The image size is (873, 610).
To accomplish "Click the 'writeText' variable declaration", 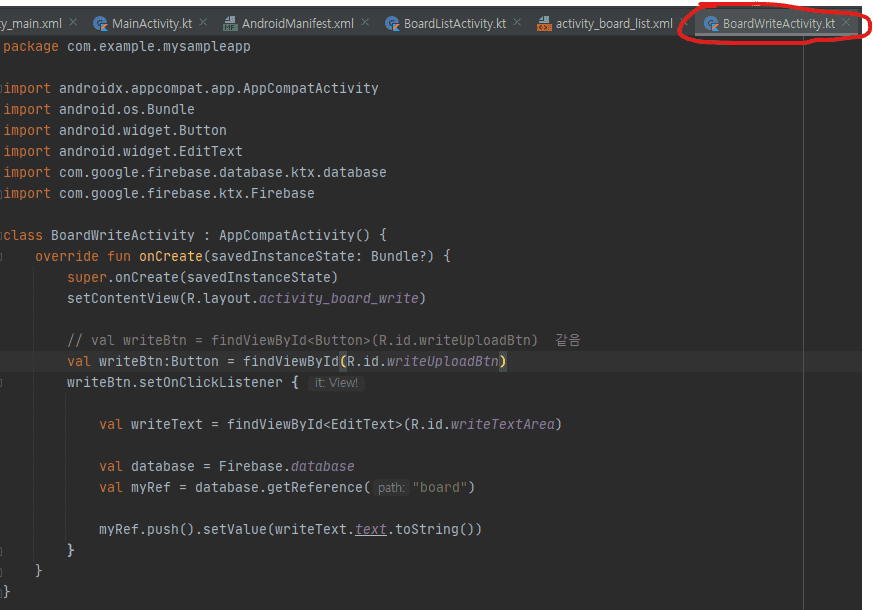I will [166, 425].
